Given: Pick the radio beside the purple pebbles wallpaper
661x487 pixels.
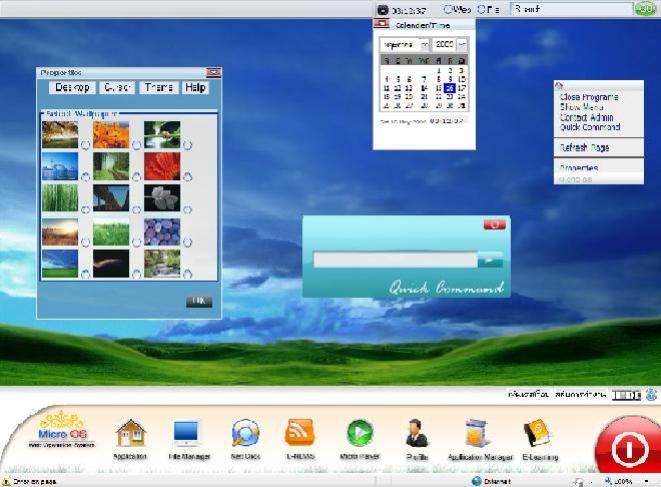Looking at the screenshot, I should (x=187, y=242).
